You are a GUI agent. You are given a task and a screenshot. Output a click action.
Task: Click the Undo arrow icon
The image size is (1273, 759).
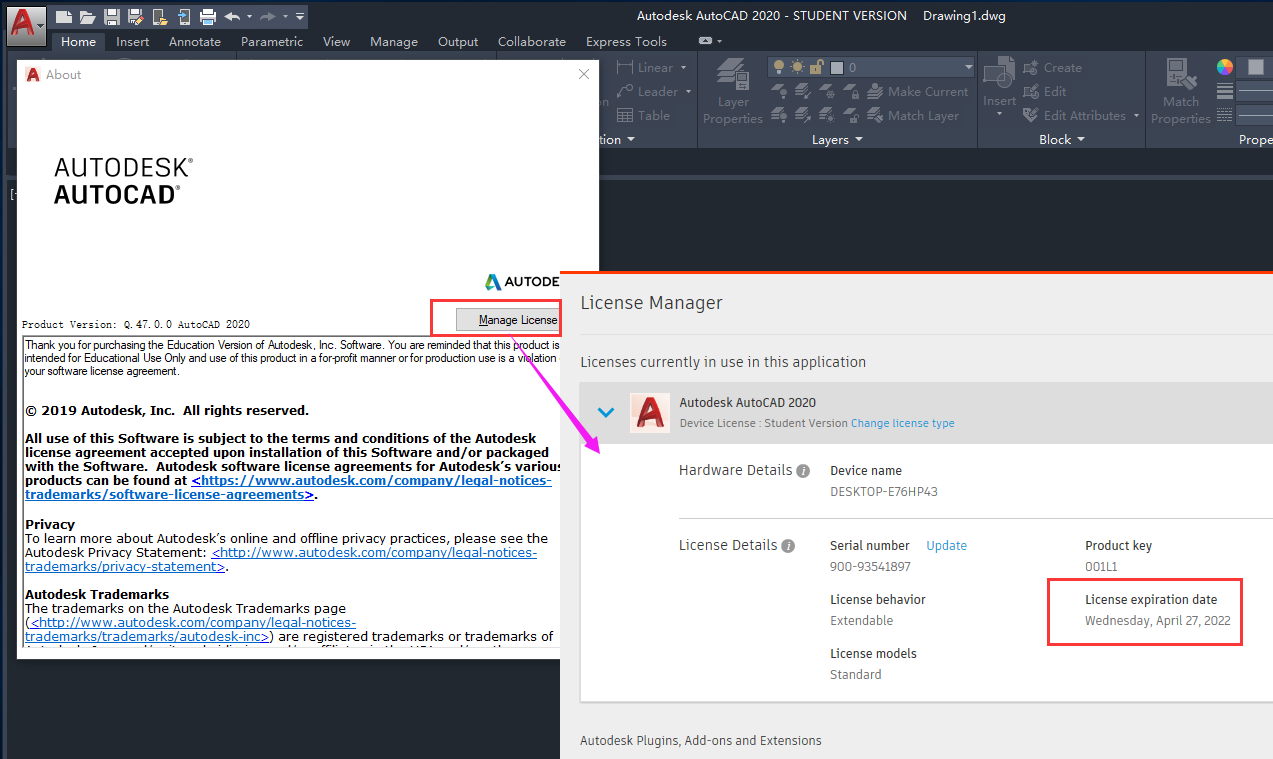click(x=232, y=16)
